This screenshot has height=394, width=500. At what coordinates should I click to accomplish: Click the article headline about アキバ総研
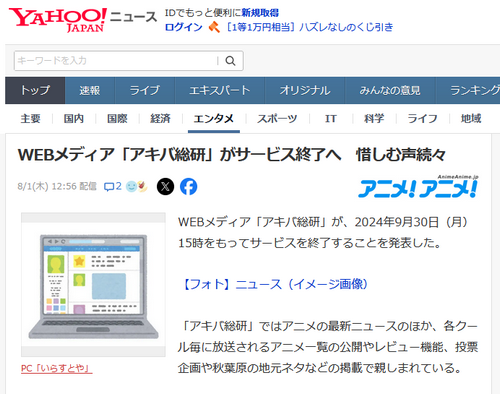(232, 155)
